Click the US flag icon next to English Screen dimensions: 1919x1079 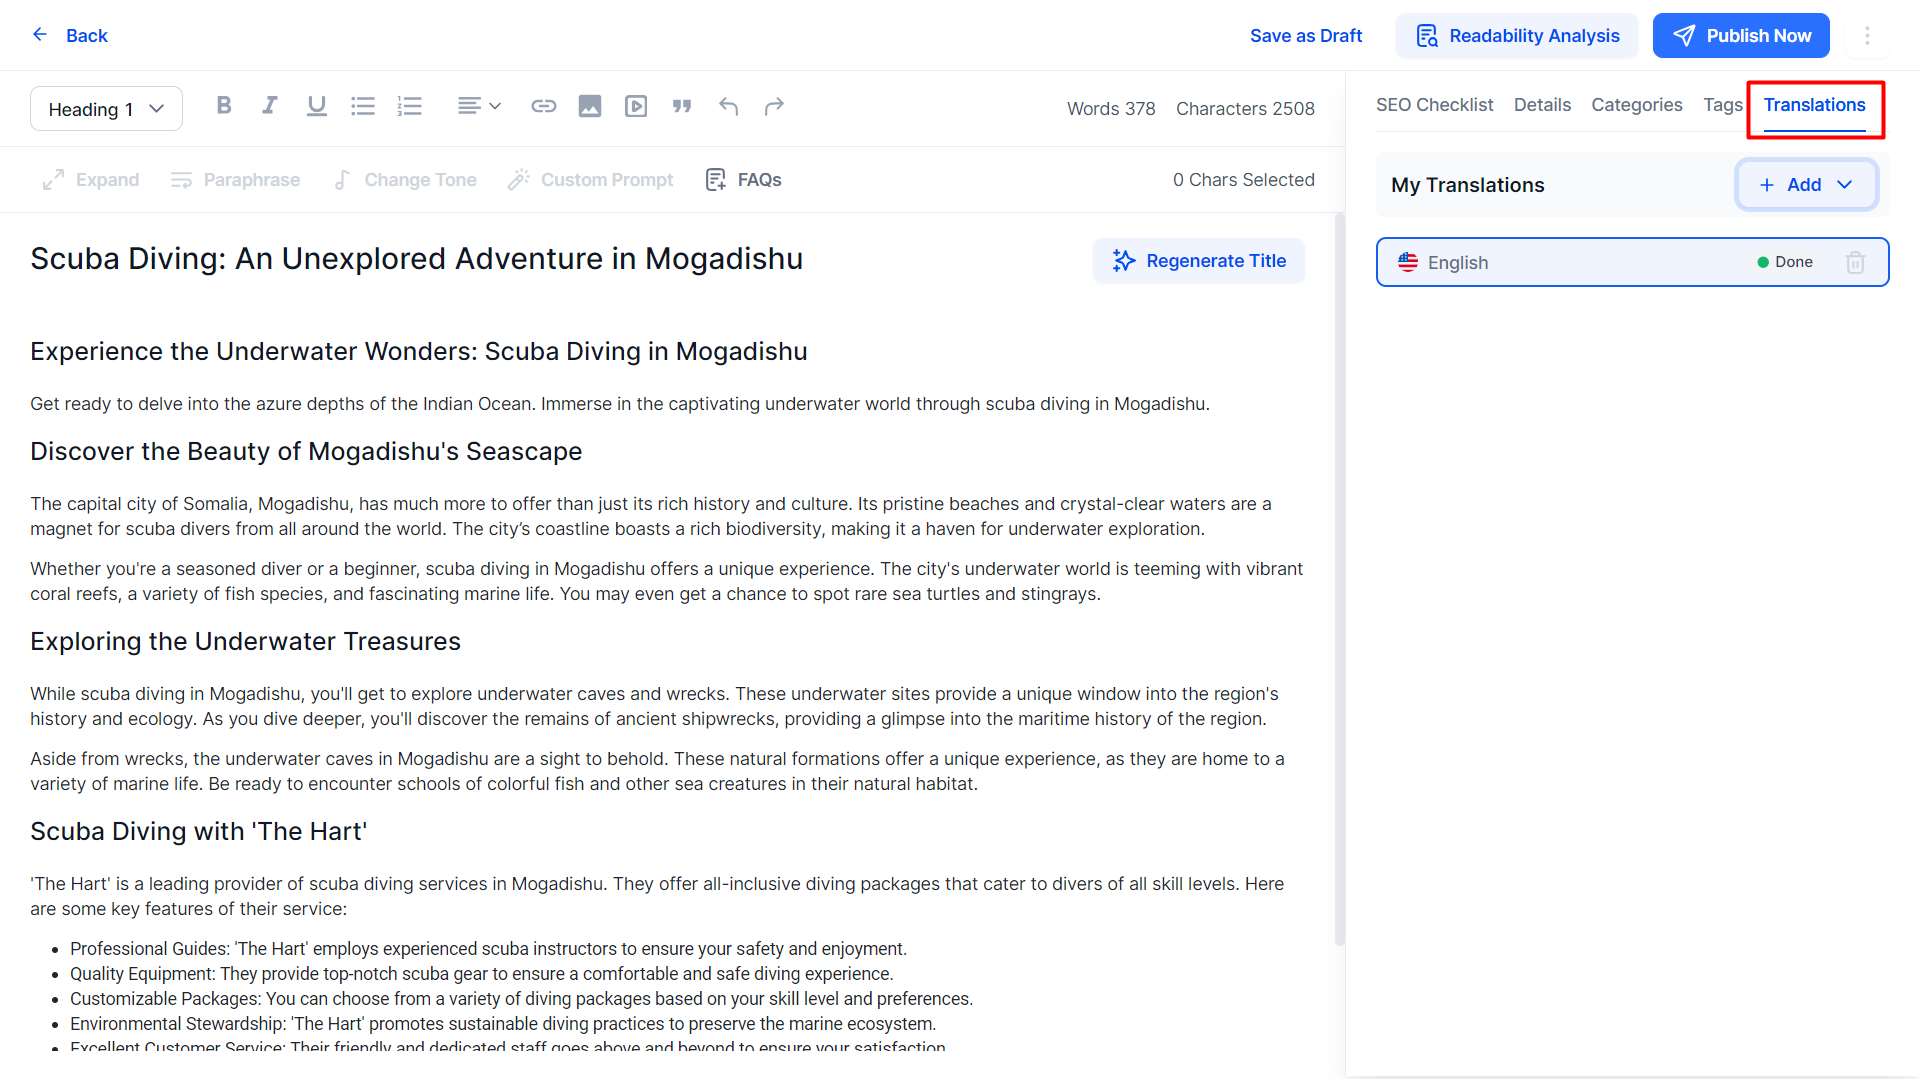tap(1408, 262)
